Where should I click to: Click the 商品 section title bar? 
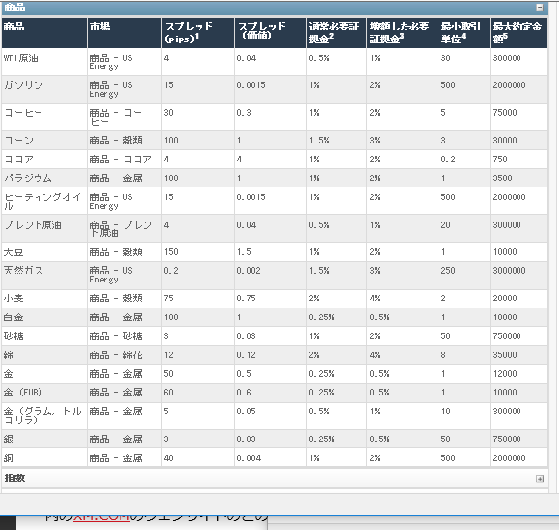coord(275,7)
